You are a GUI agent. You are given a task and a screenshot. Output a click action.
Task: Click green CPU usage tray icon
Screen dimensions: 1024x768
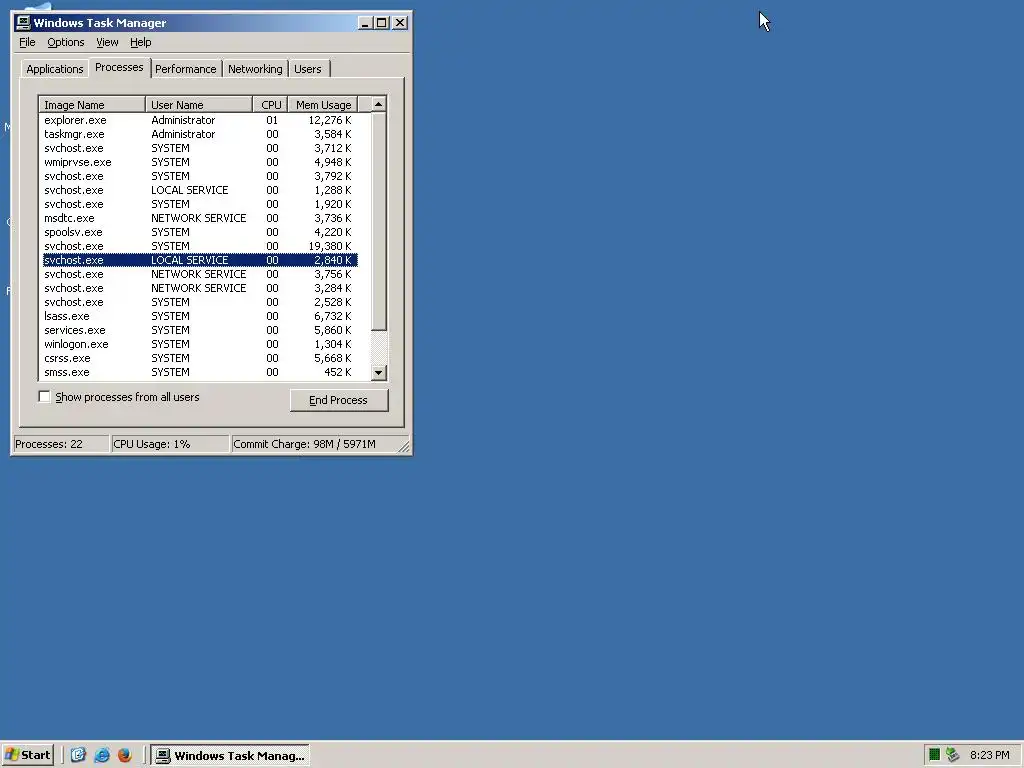pos(934,755)
